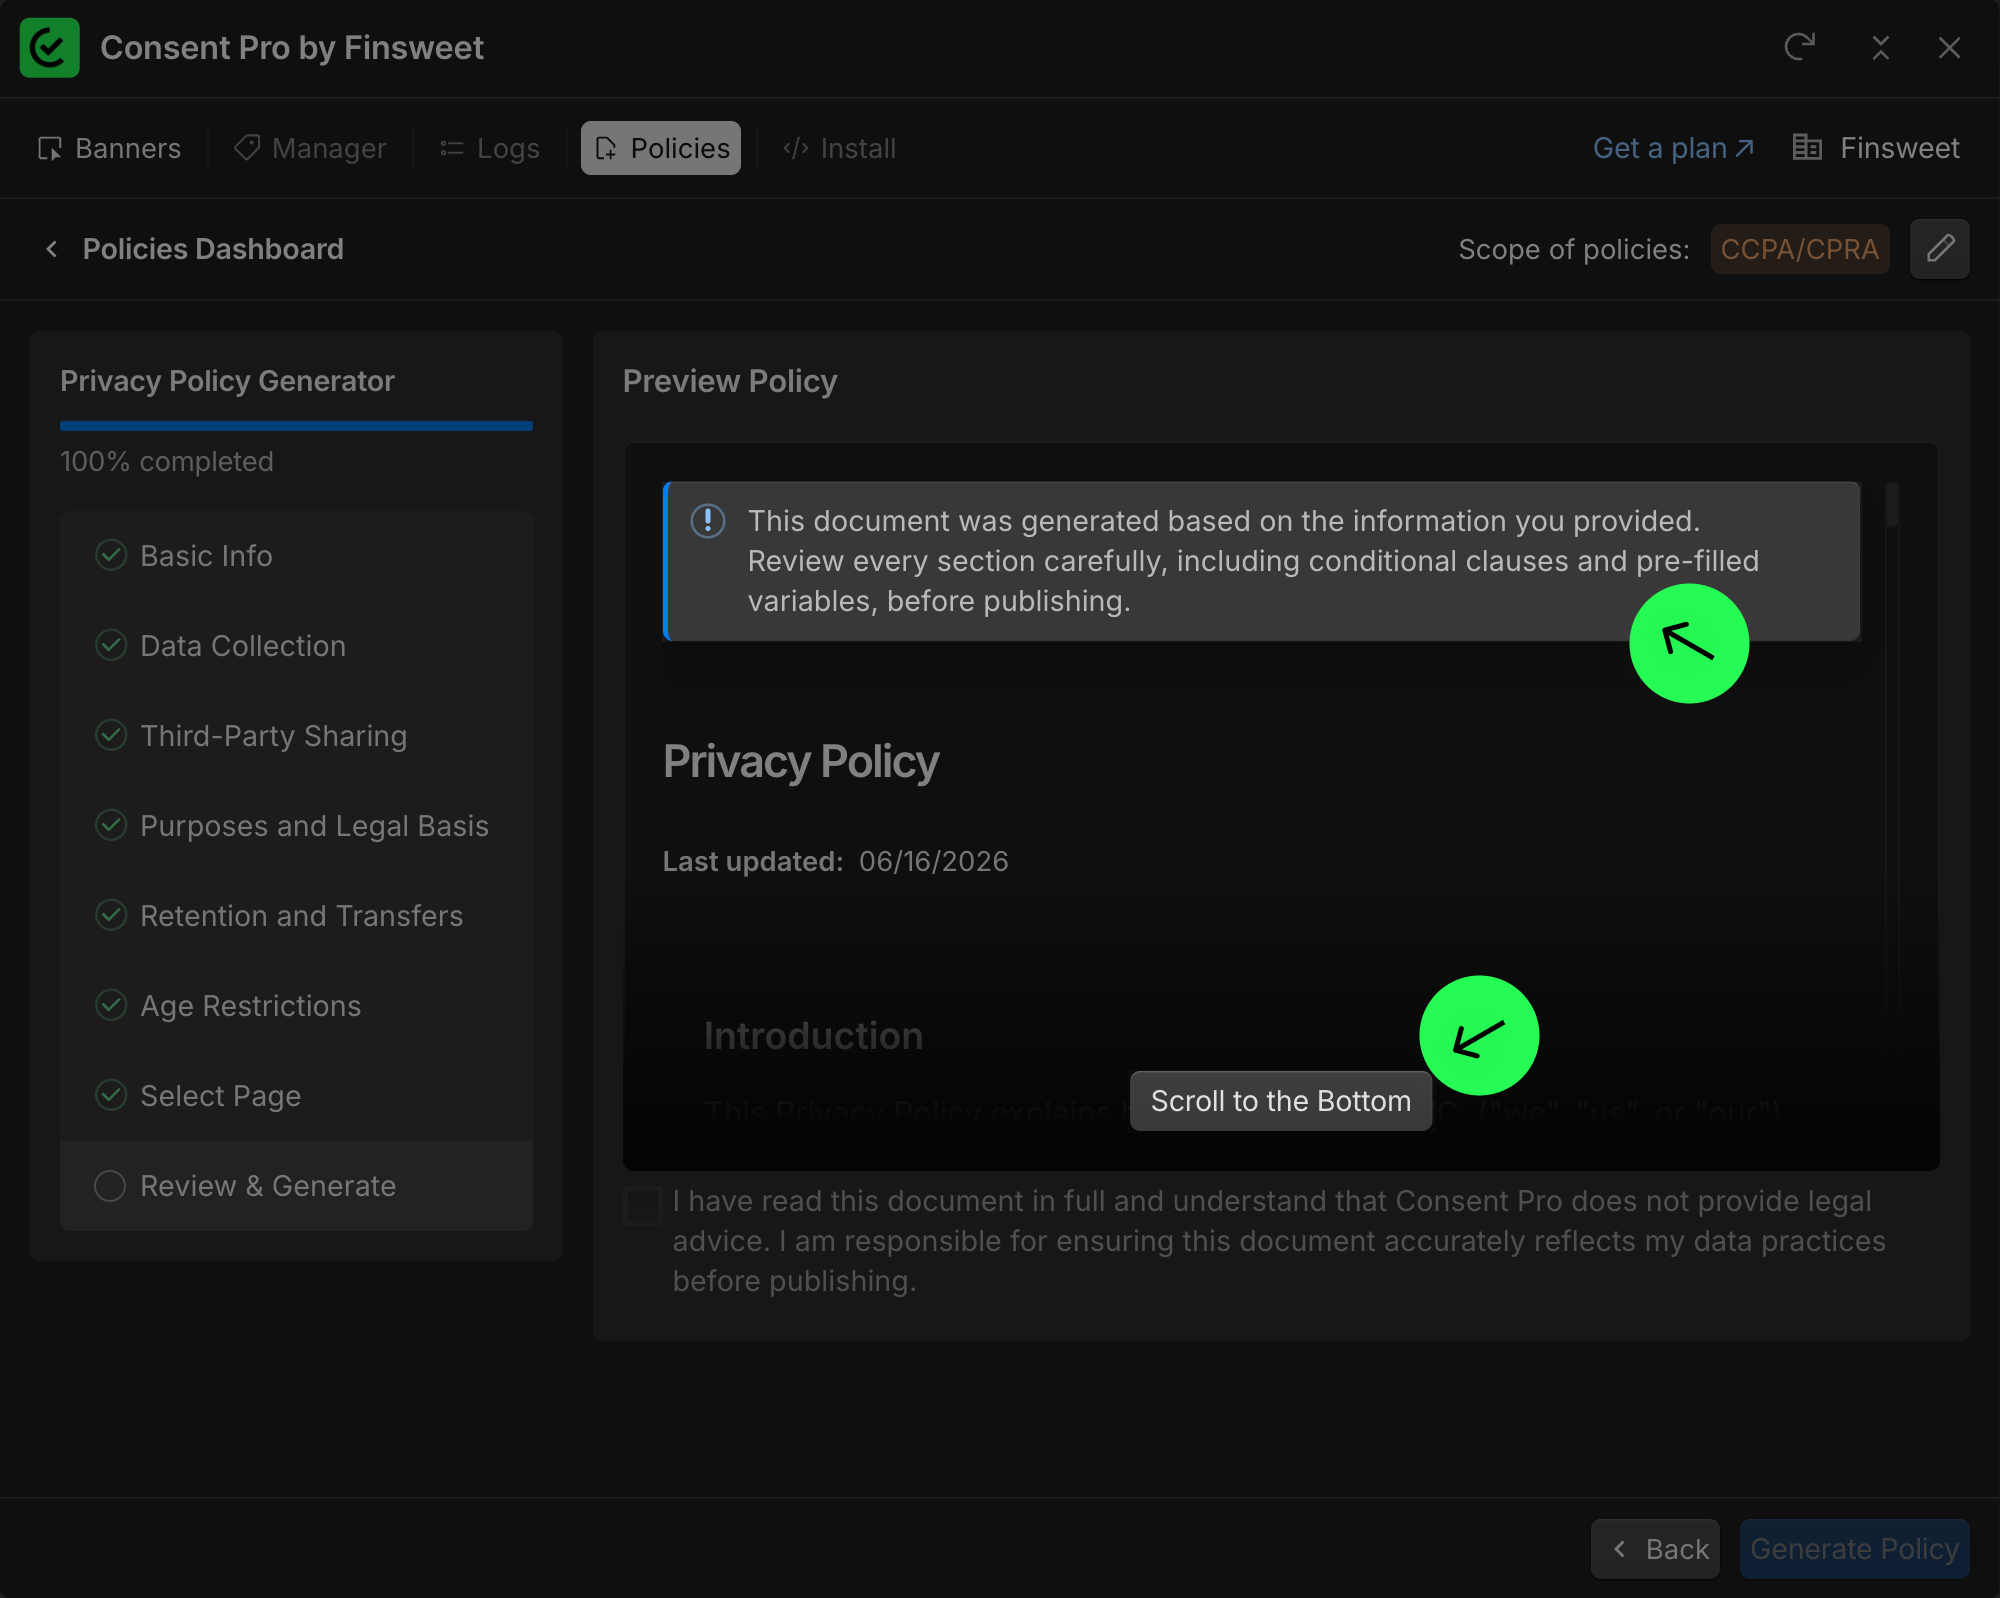Open the Select Page step
Image resolution: width=2000 pixels, height=1598 pixels.
(296, 1096)
